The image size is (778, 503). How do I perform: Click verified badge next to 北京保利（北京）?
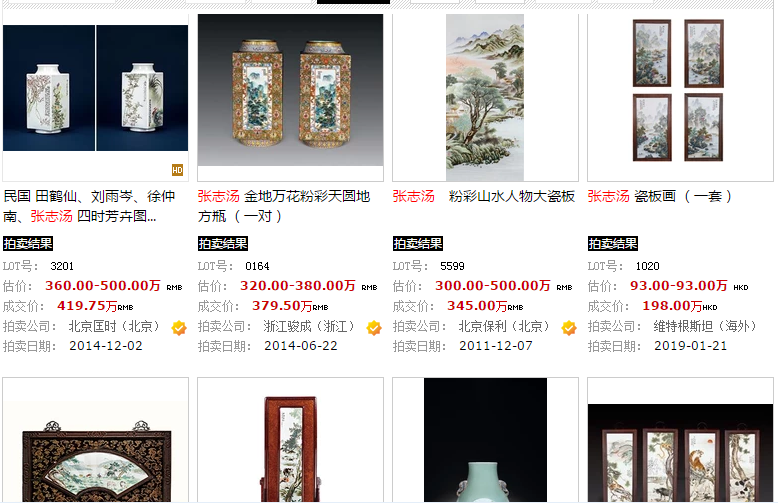(x=569, y=327)
